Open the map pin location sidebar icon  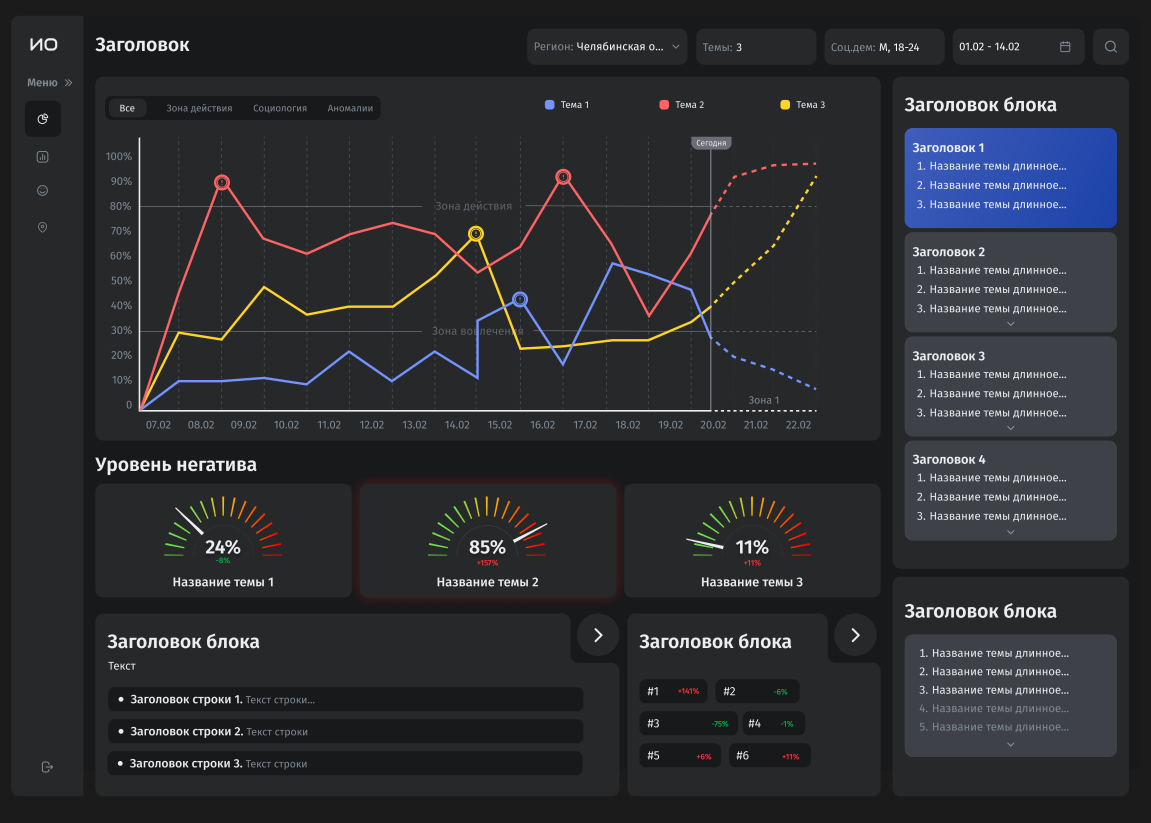[43, 228]
